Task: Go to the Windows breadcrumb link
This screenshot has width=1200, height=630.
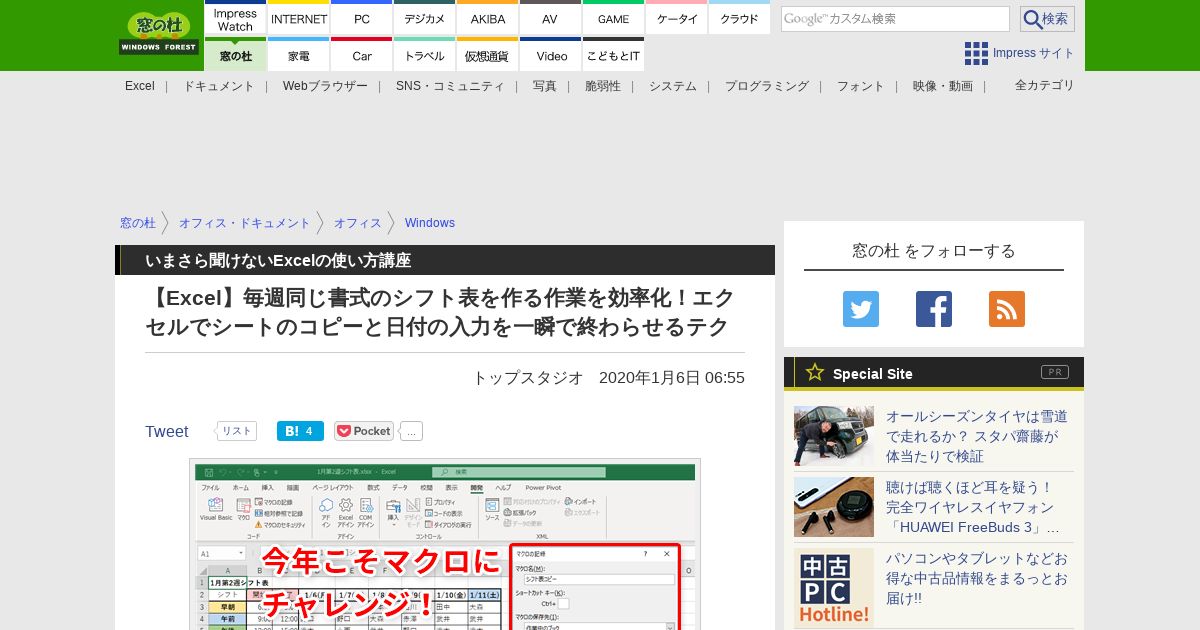Action: point(430,223)
